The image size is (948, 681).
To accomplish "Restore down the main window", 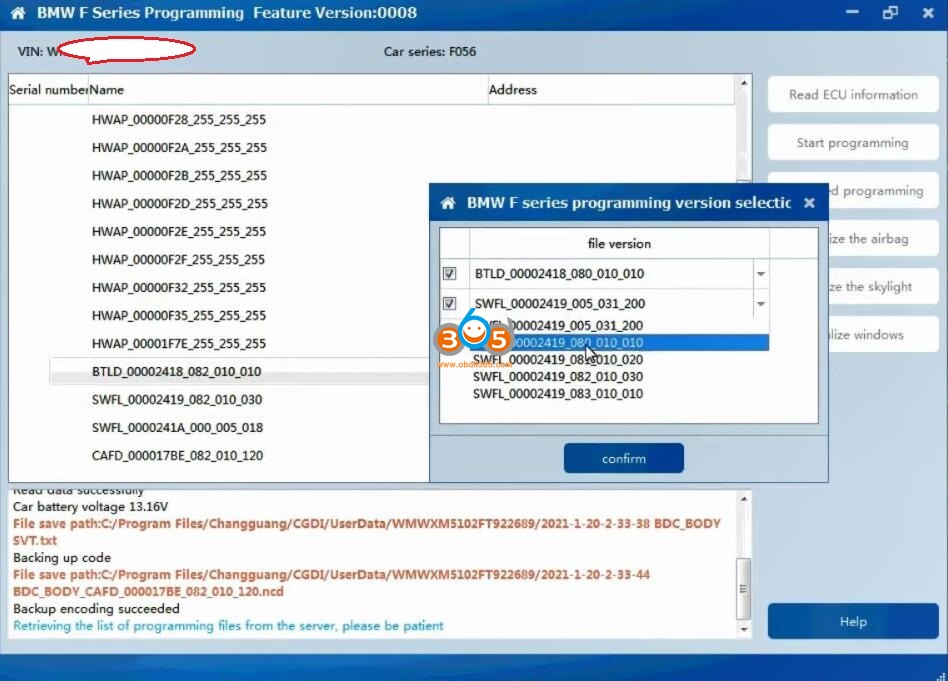I will click(890, 13).
